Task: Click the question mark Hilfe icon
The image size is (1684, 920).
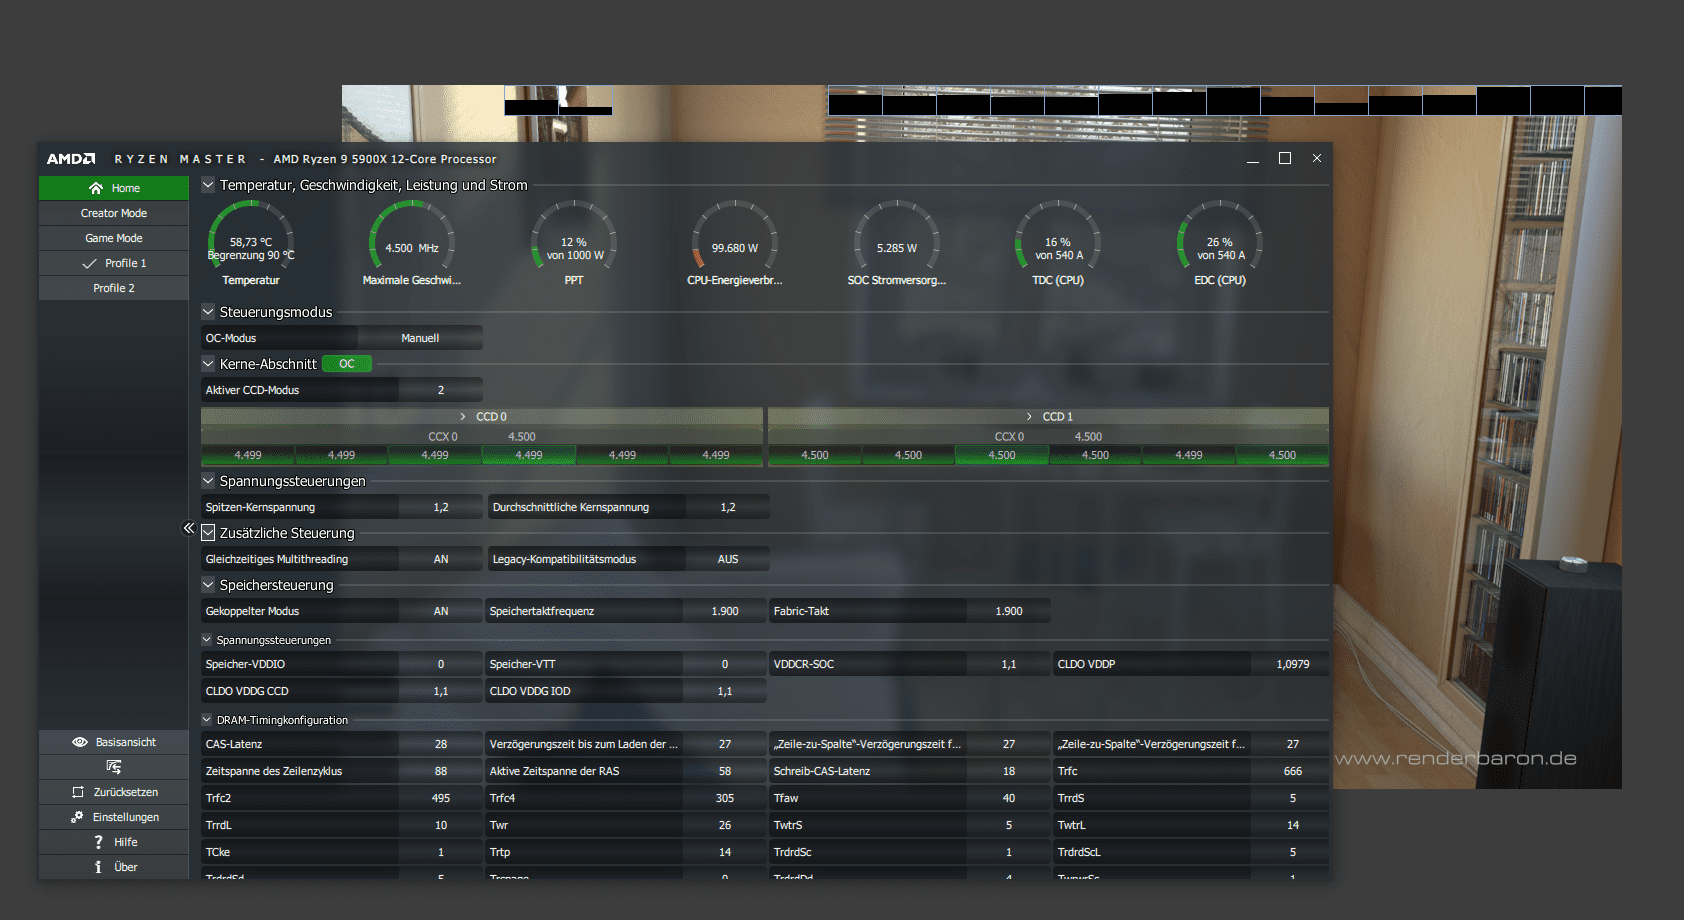Action: pos(98,842)
